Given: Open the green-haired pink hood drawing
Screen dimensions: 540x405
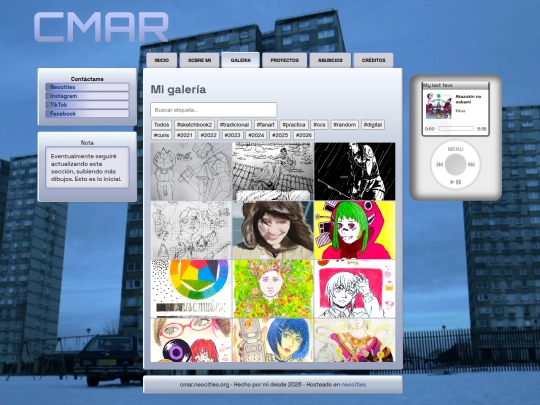Looking at the screenshot, I should pos(354,230).
